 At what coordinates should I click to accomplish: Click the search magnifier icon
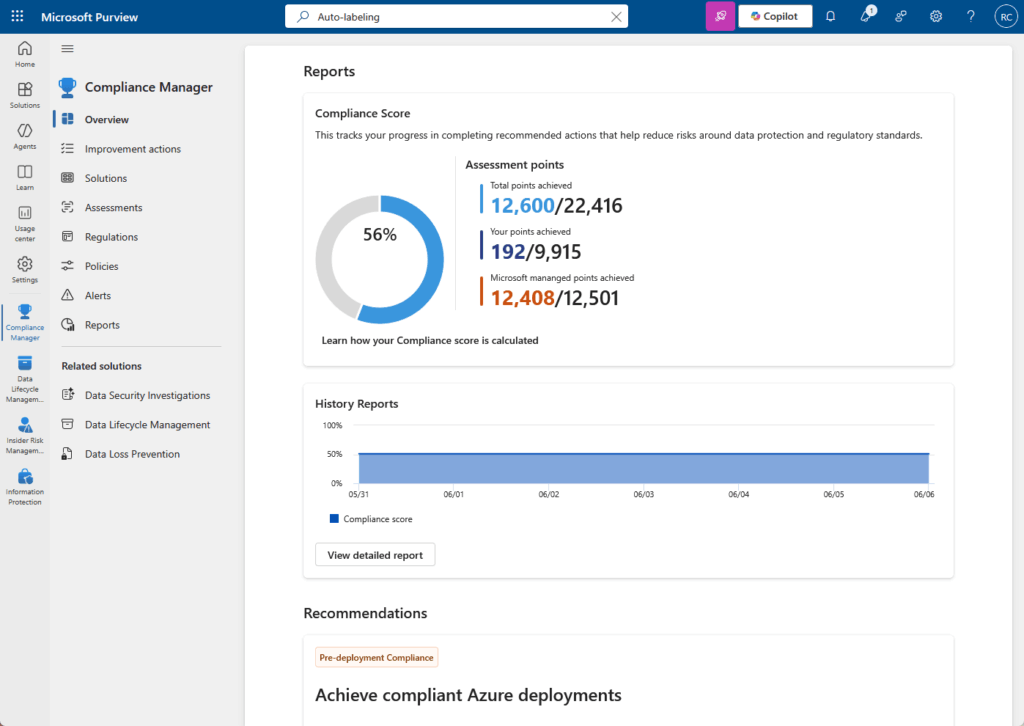(303, 16)
